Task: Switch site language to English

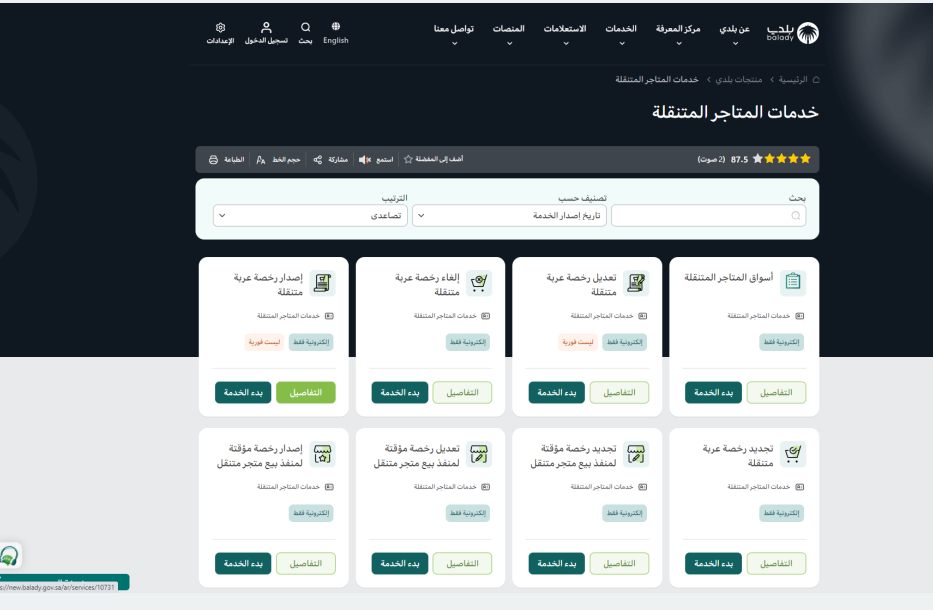Action: [336, 33]
